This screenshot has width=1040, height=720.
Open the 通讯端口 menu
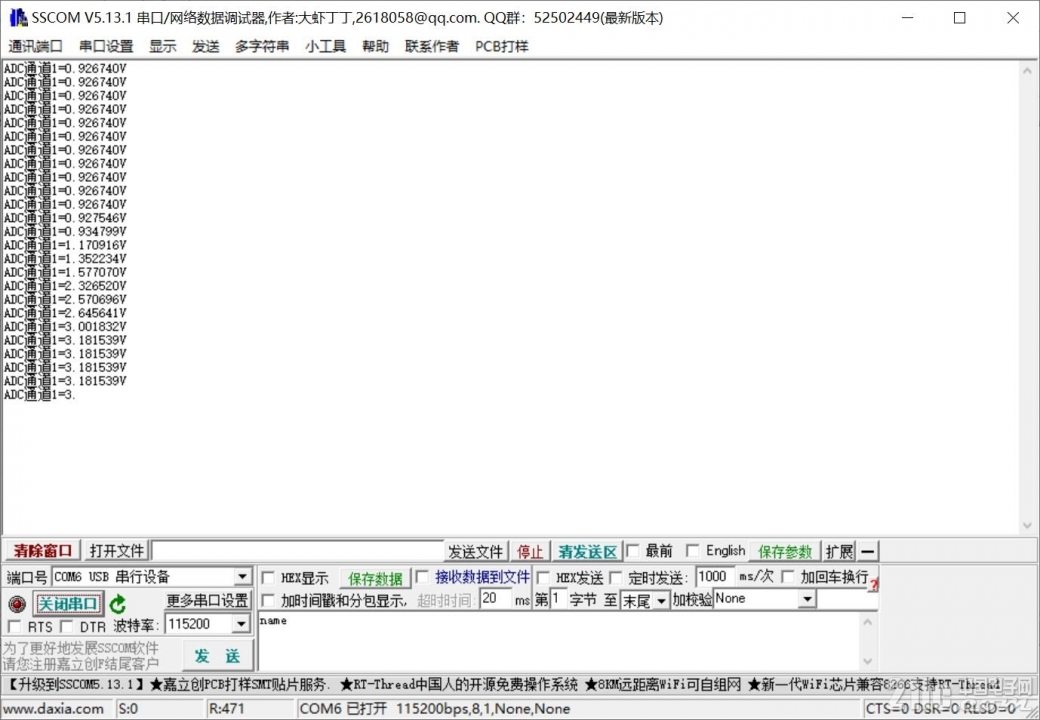point(35,46)
